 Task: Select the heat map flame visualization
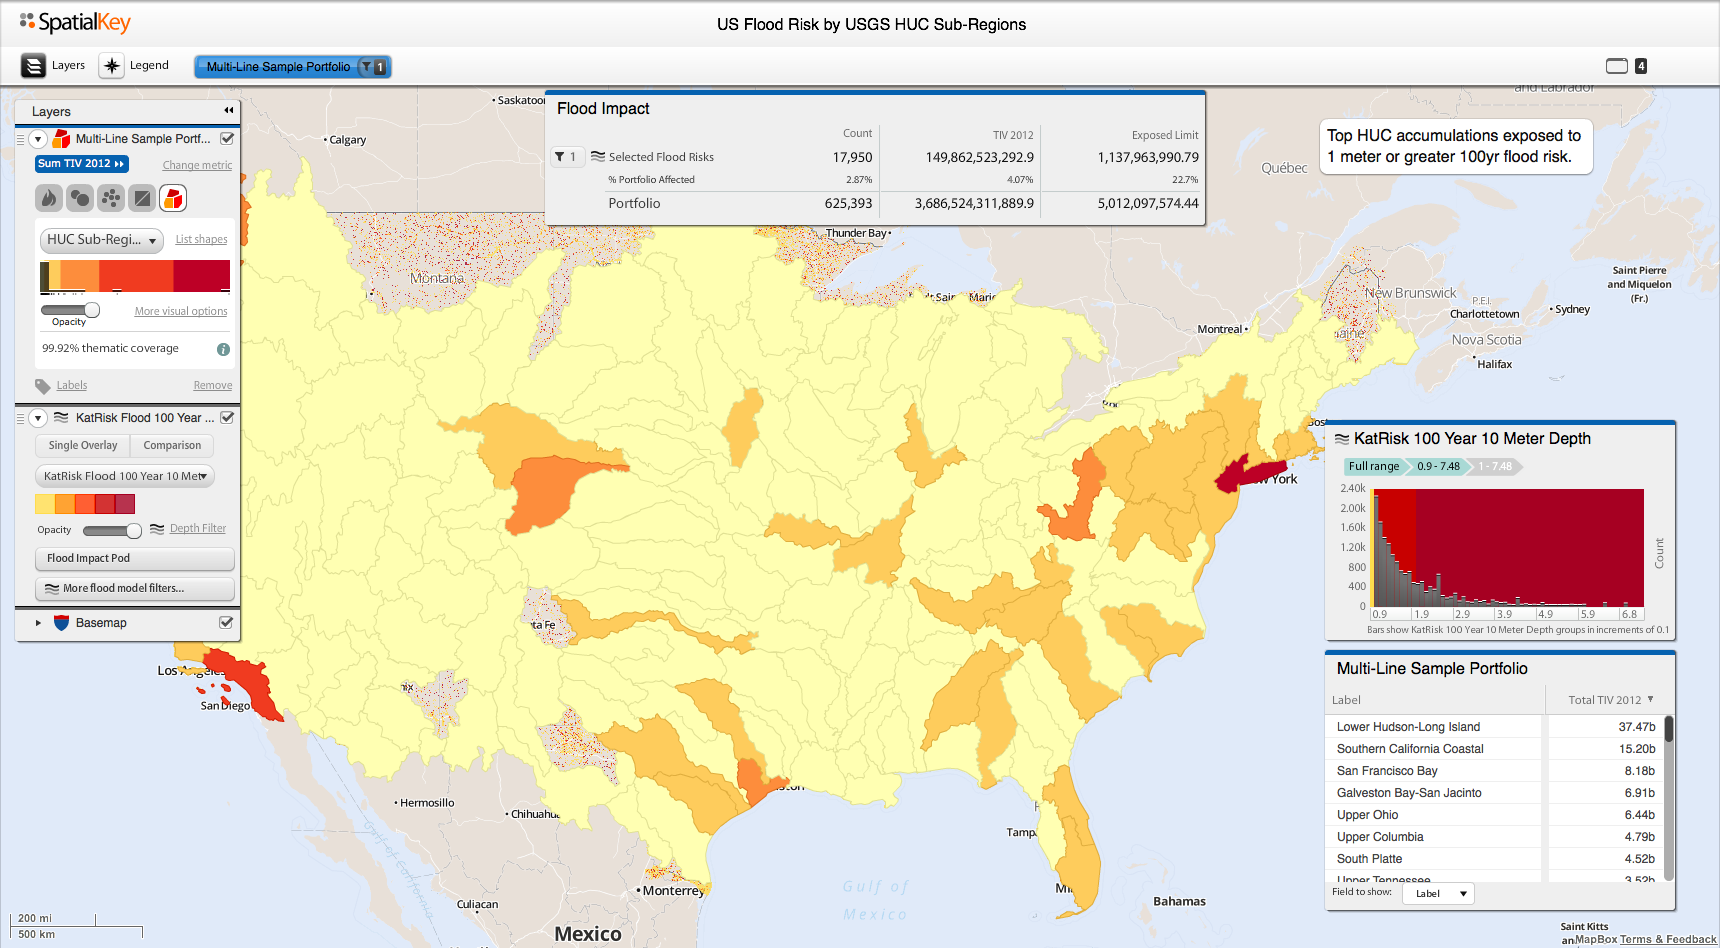point(49,198)
